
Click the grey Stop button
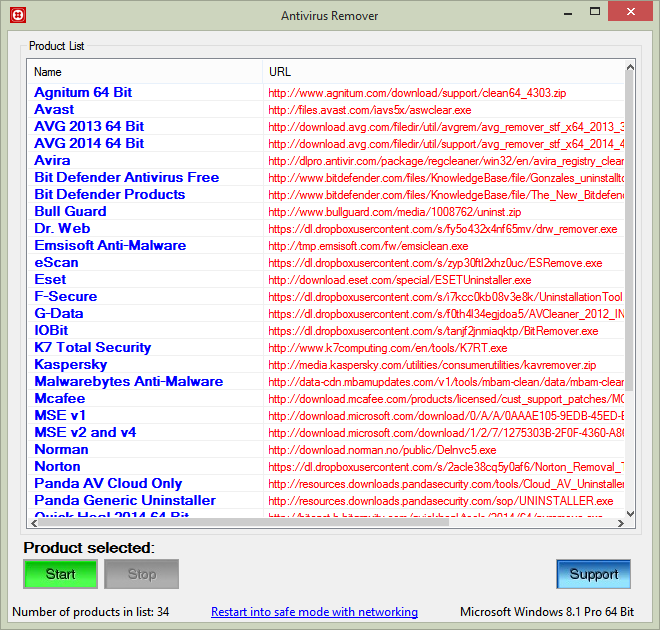click(142, 574)
